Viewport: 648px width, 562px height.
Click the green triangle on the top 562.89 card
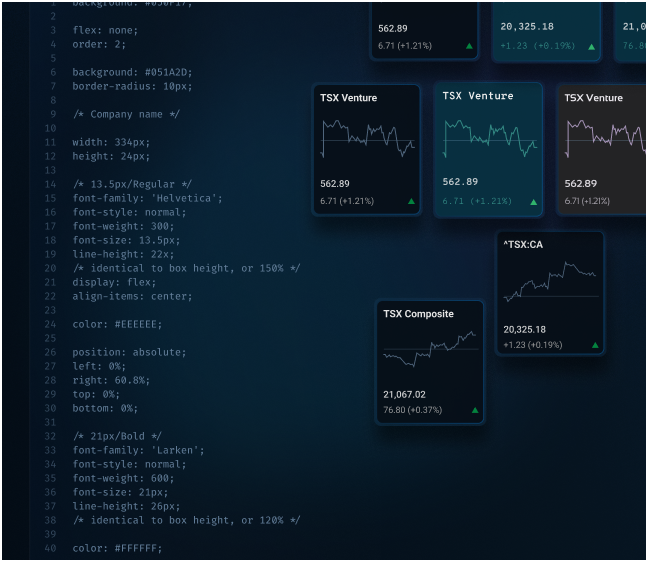coord(468,46)
